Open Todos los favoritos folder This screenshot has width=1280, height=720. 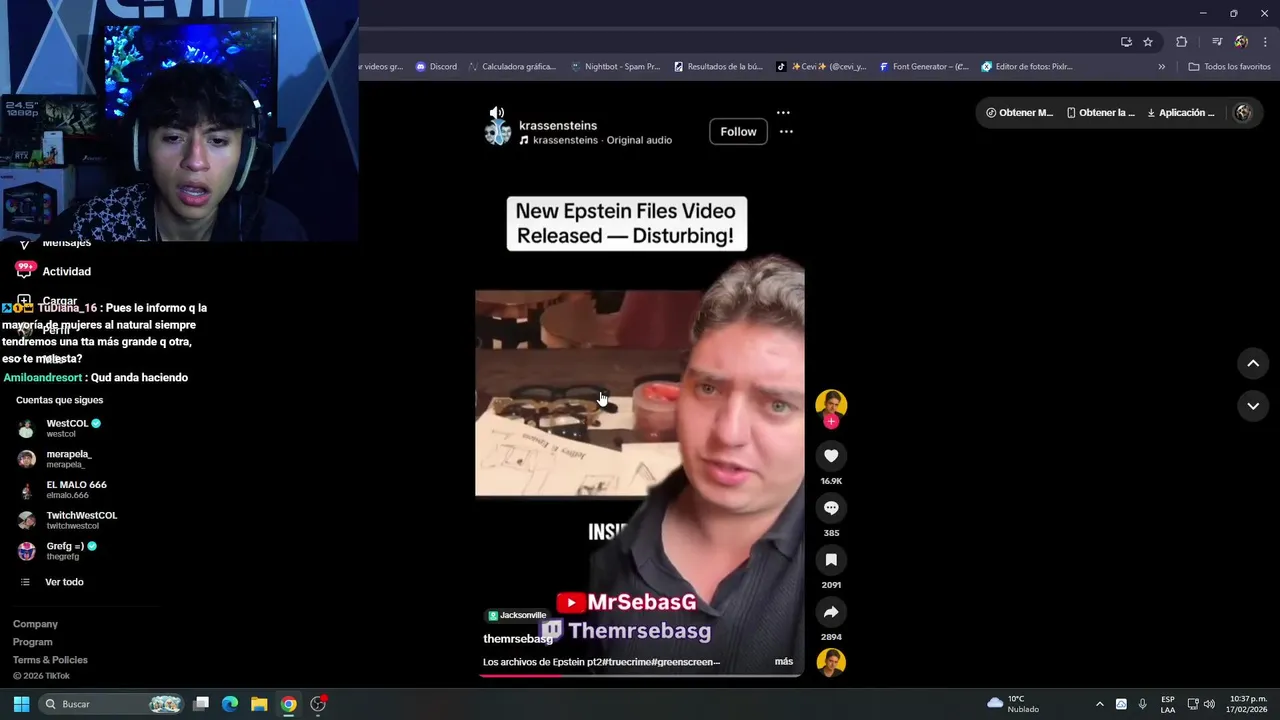(x=1229, y=67)
